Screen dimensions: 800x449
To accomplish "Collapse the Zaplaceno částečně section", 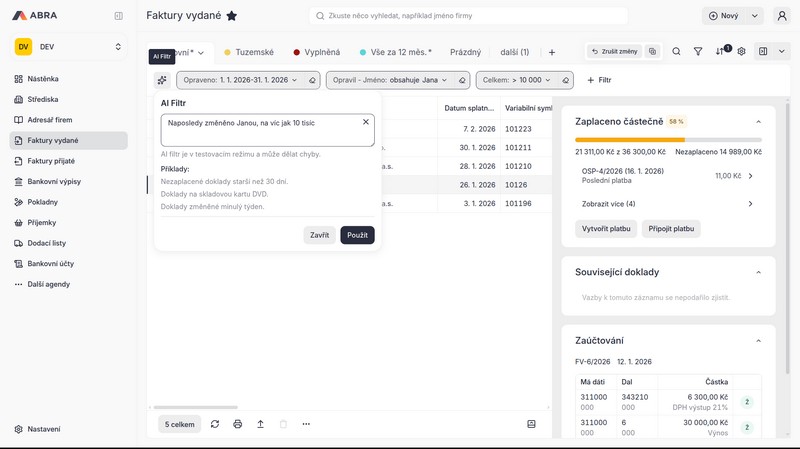I will point(758,121).
